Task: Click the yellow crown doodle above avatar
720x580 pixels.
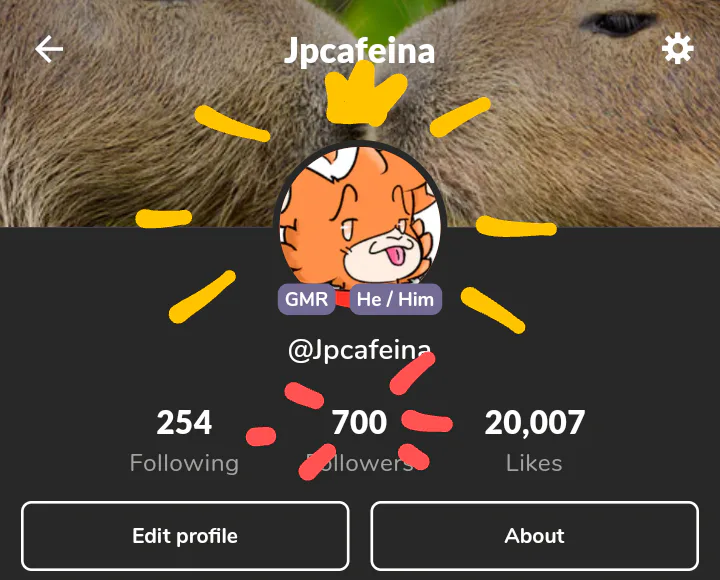Action: pos(365,94)
